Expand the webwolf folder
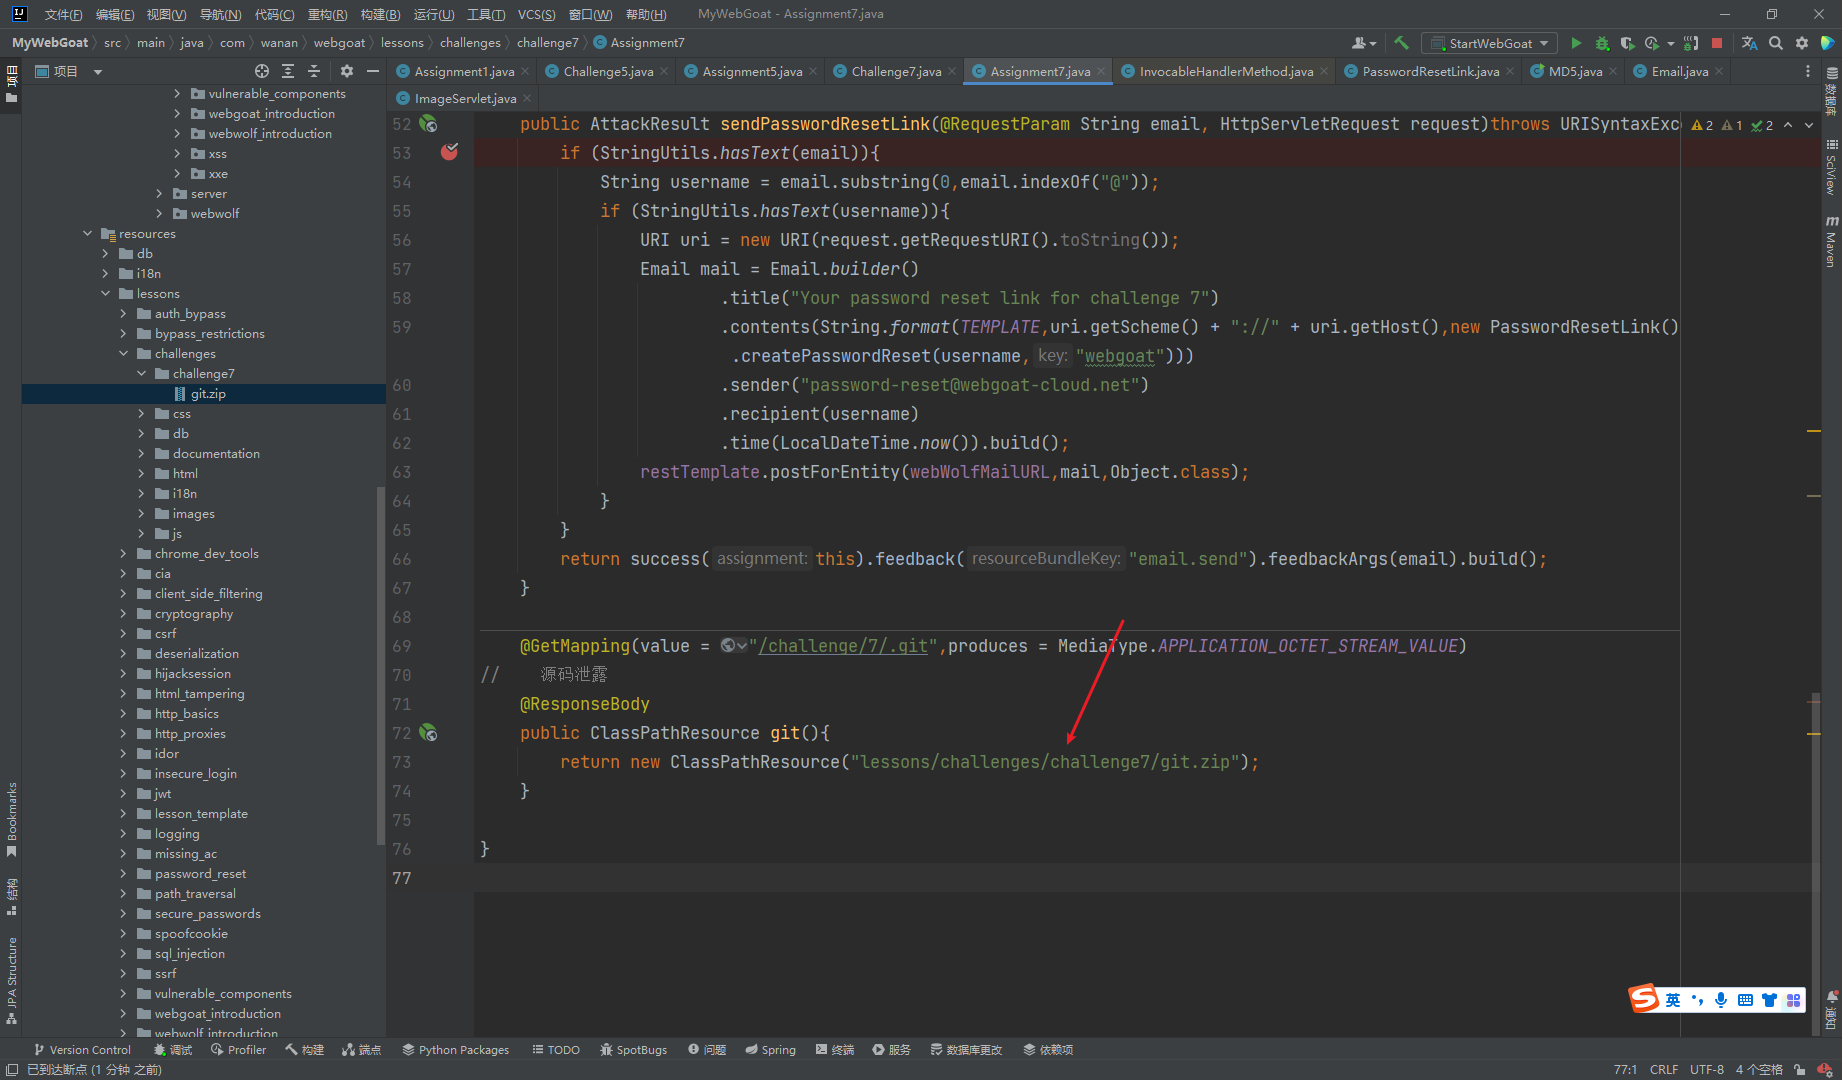The image size is (1842, 1080). pos(159,213)
